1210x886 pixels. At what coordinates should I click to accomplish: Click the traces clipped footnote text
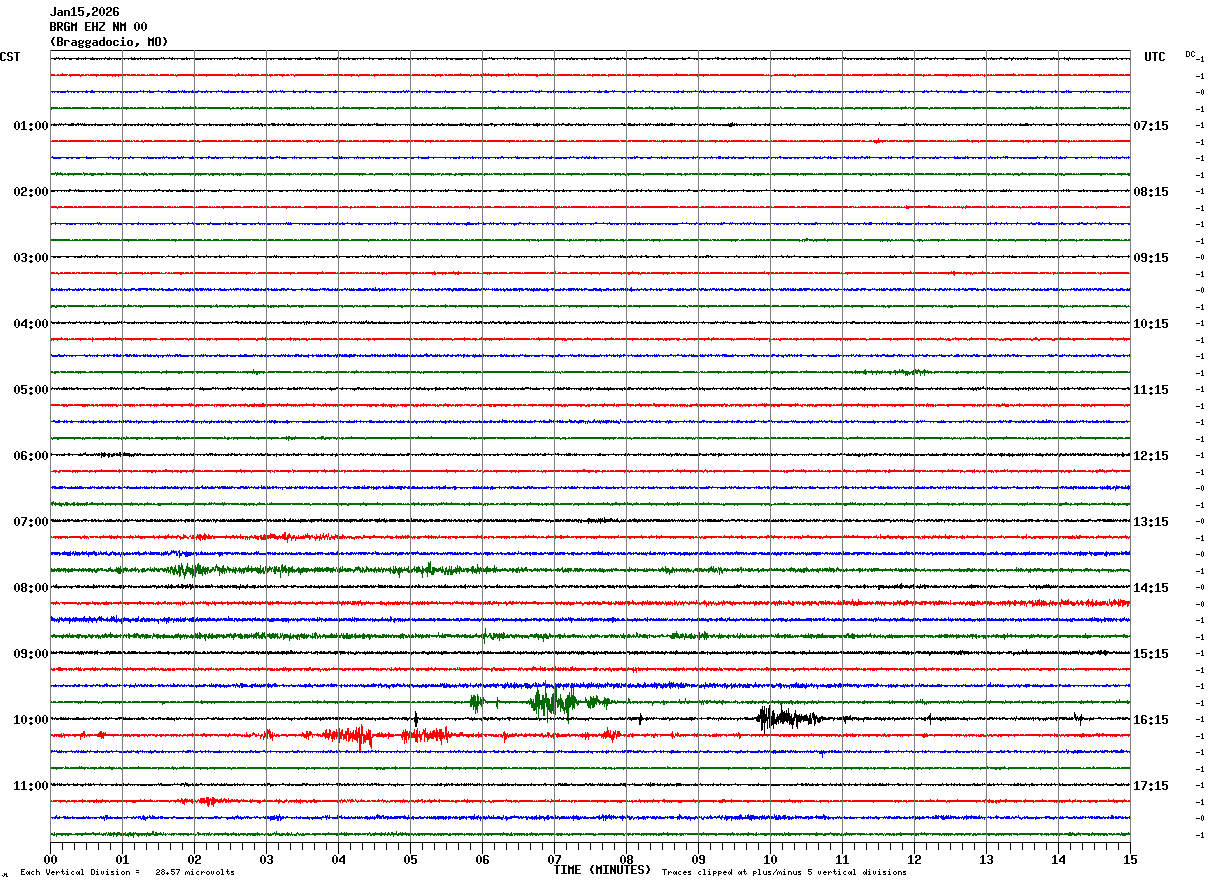(784, 873)
